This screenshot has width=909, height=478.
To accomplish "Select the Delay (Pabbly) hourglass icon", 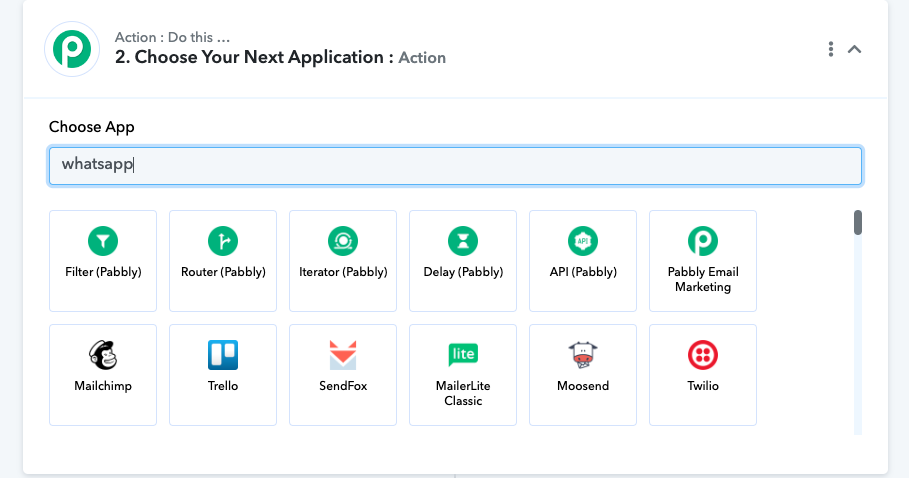I will click(463, 241).
